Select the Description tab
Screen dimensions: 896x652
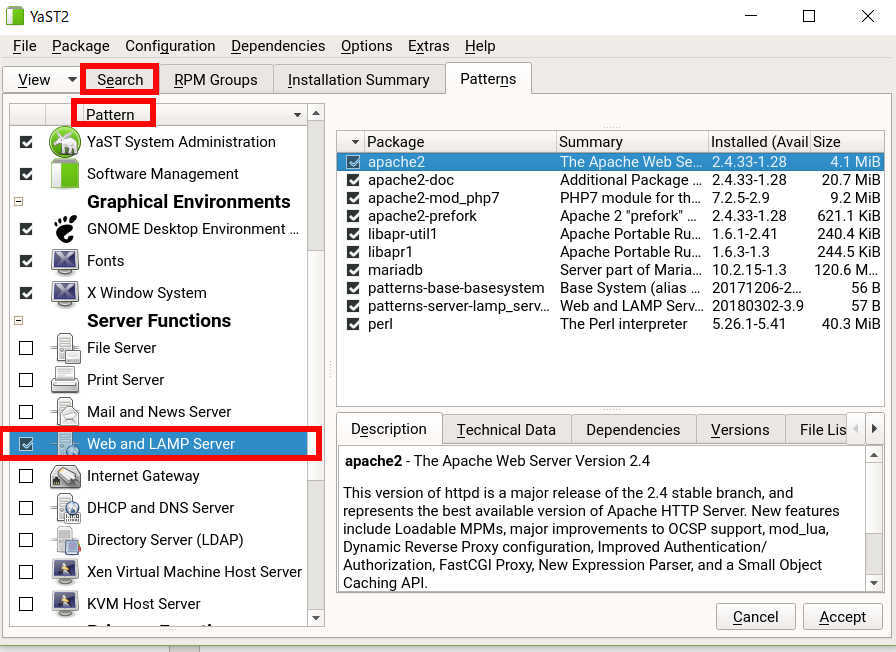tap(389, 429)
